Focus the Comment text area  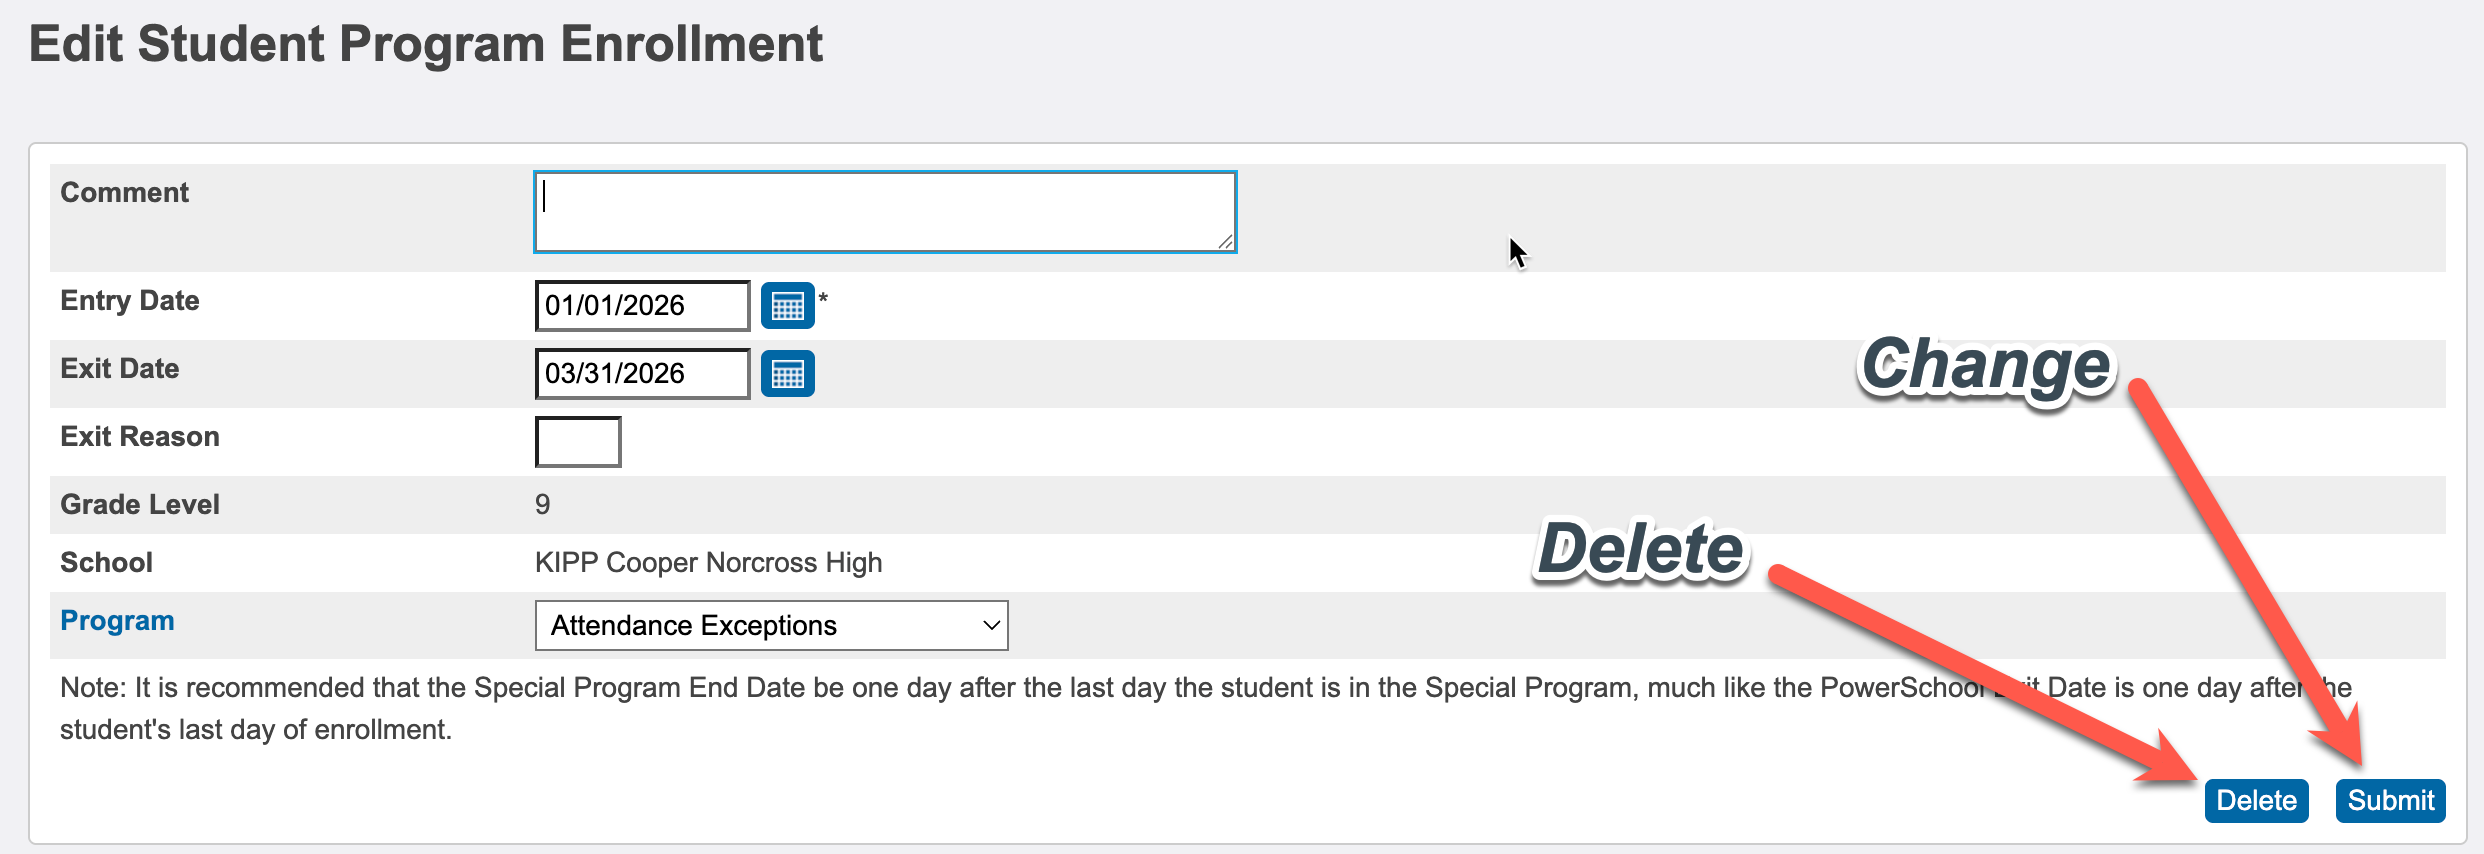[884, 212]
